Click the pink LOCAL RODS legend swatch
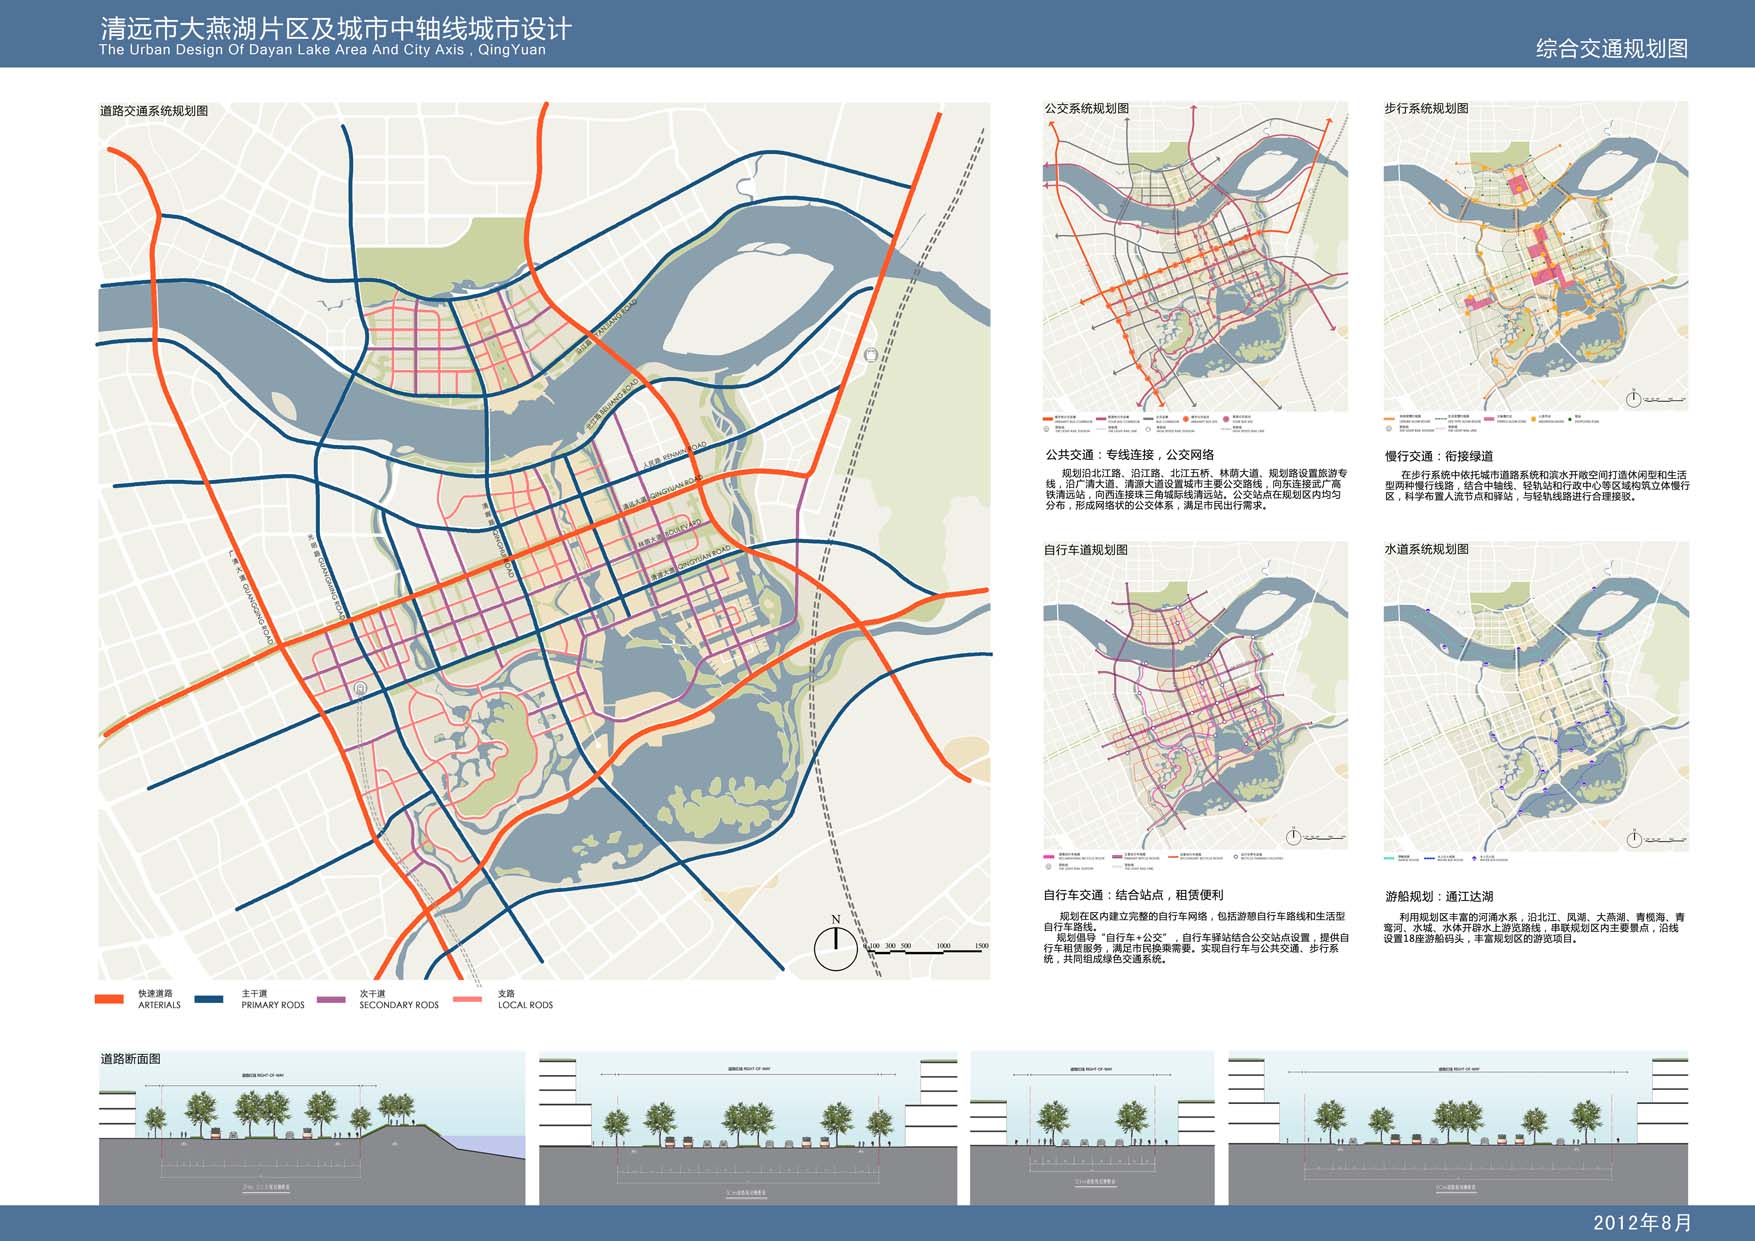The width and height of the screenshot is (1755, 1241). [467, 999]
